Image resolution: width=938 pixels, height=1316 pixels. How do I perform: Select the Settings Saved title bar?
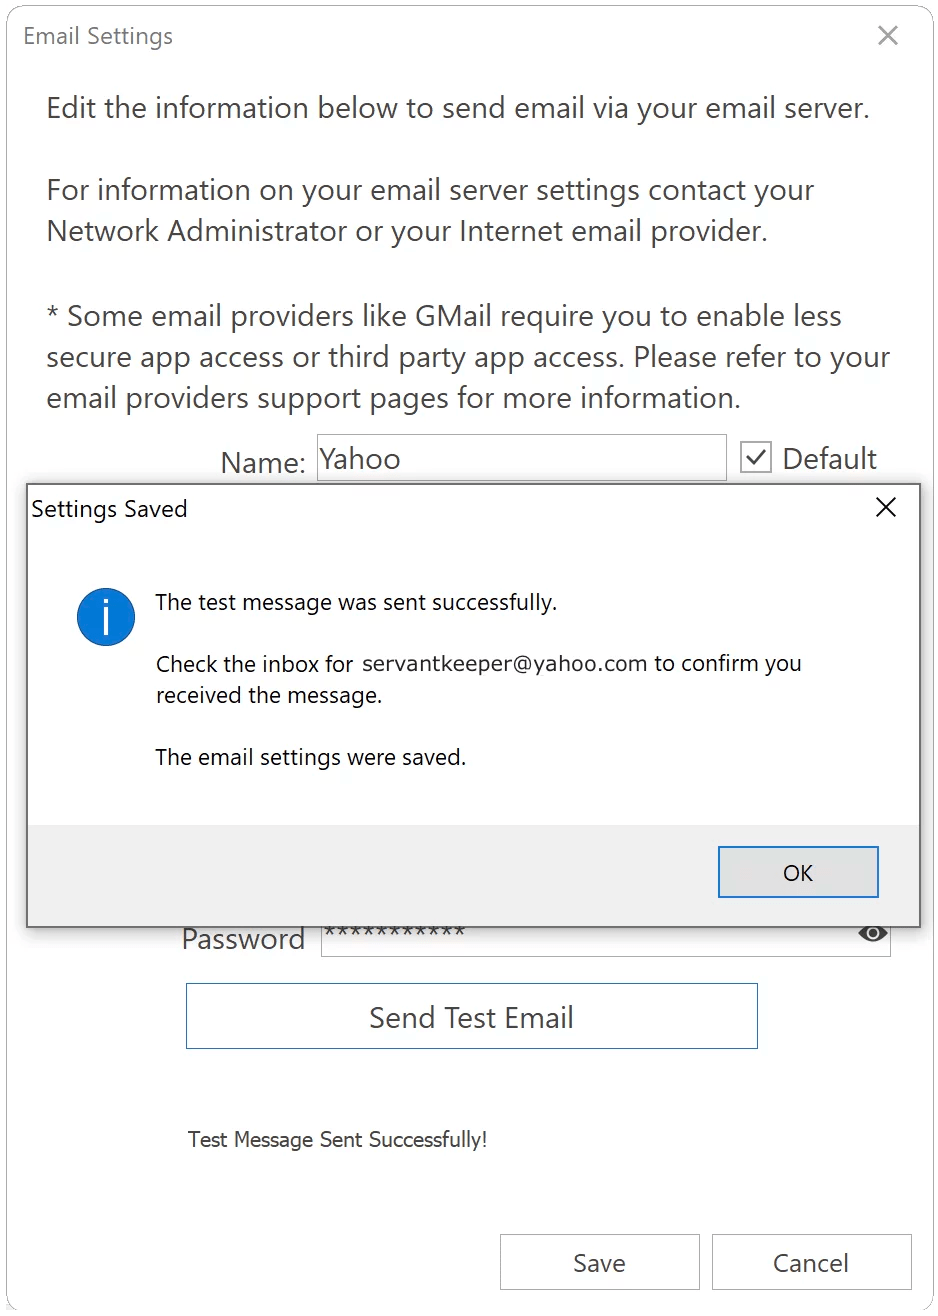click(x=109, y=509)
